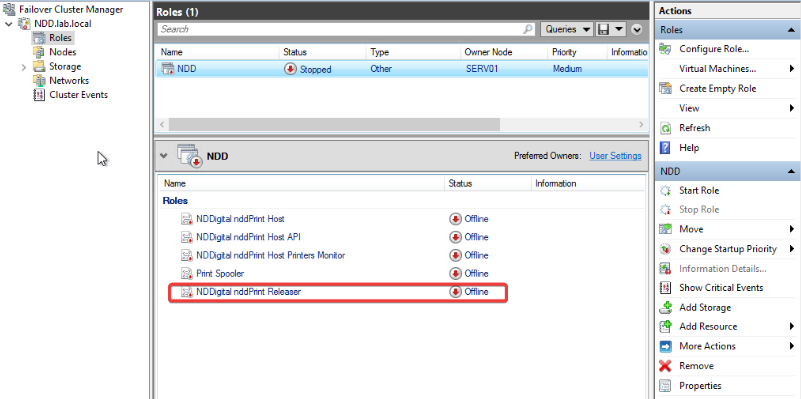Viewport: 801px width, 399px height.
Task: Click the Refresh icon in Actions
Action: (665, 128)
